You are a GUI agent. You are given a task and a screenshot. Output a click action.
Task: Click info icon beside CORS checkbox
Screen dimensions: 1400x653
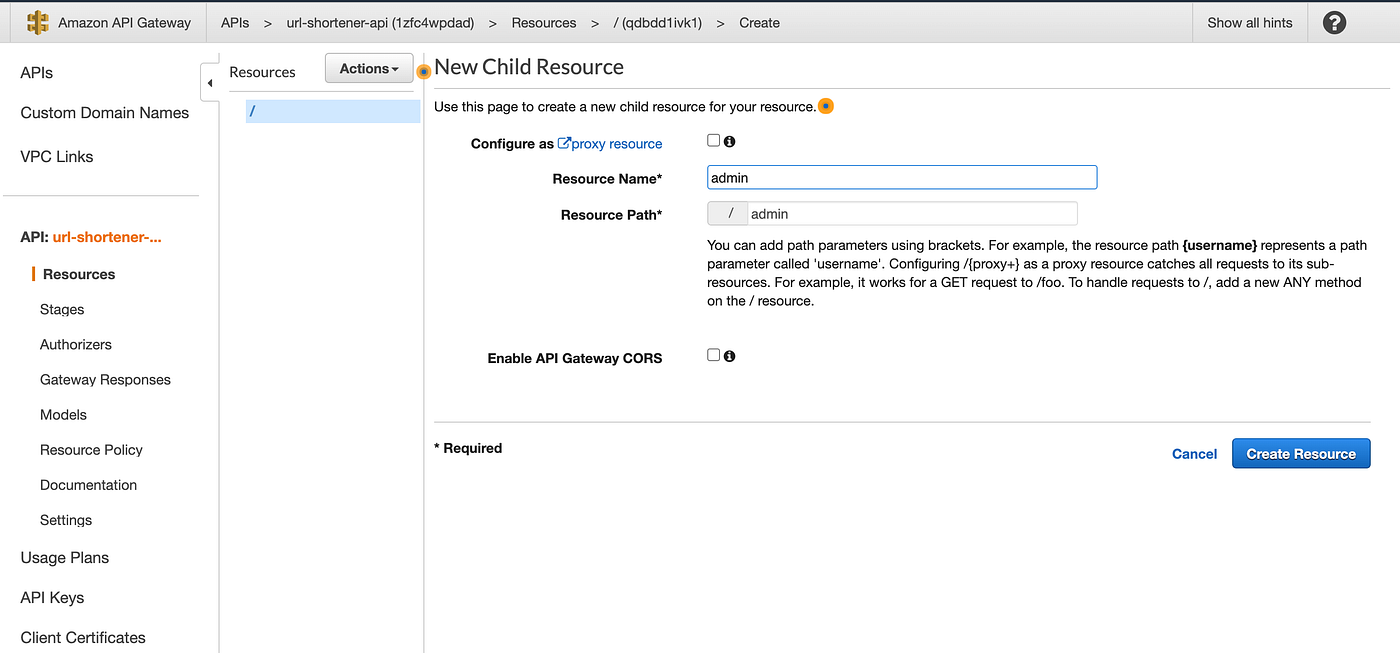(x=730, y=356)
